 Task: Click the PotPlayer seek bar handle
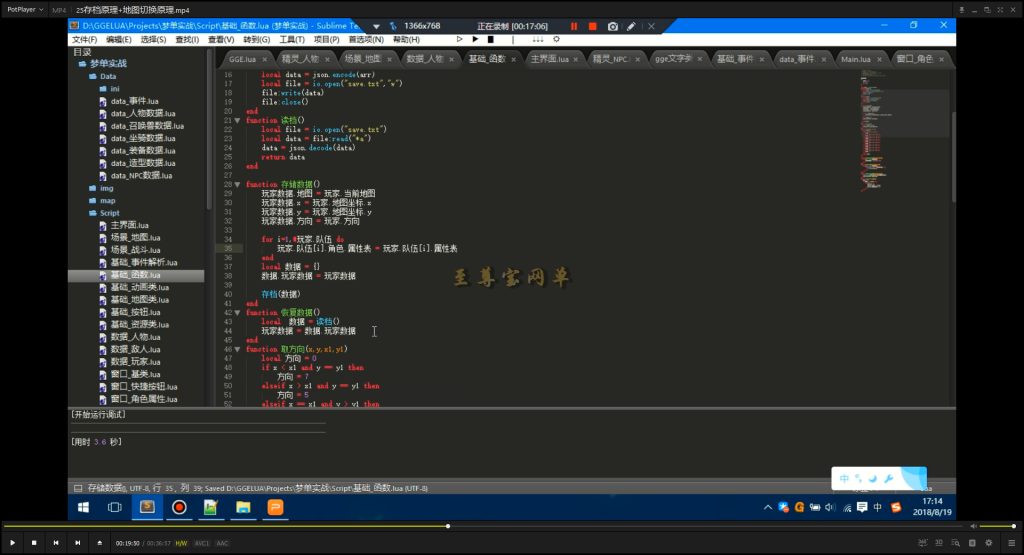click(x=447, y=526)
